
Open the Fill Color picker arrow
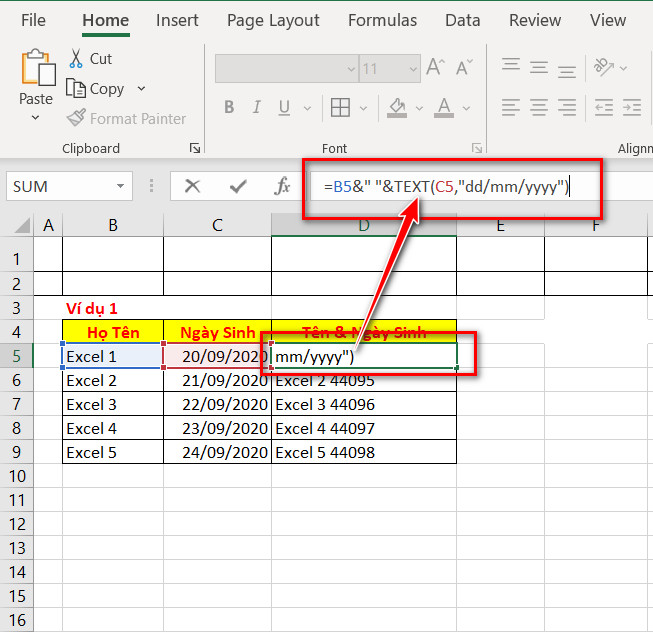click(419, 109)
